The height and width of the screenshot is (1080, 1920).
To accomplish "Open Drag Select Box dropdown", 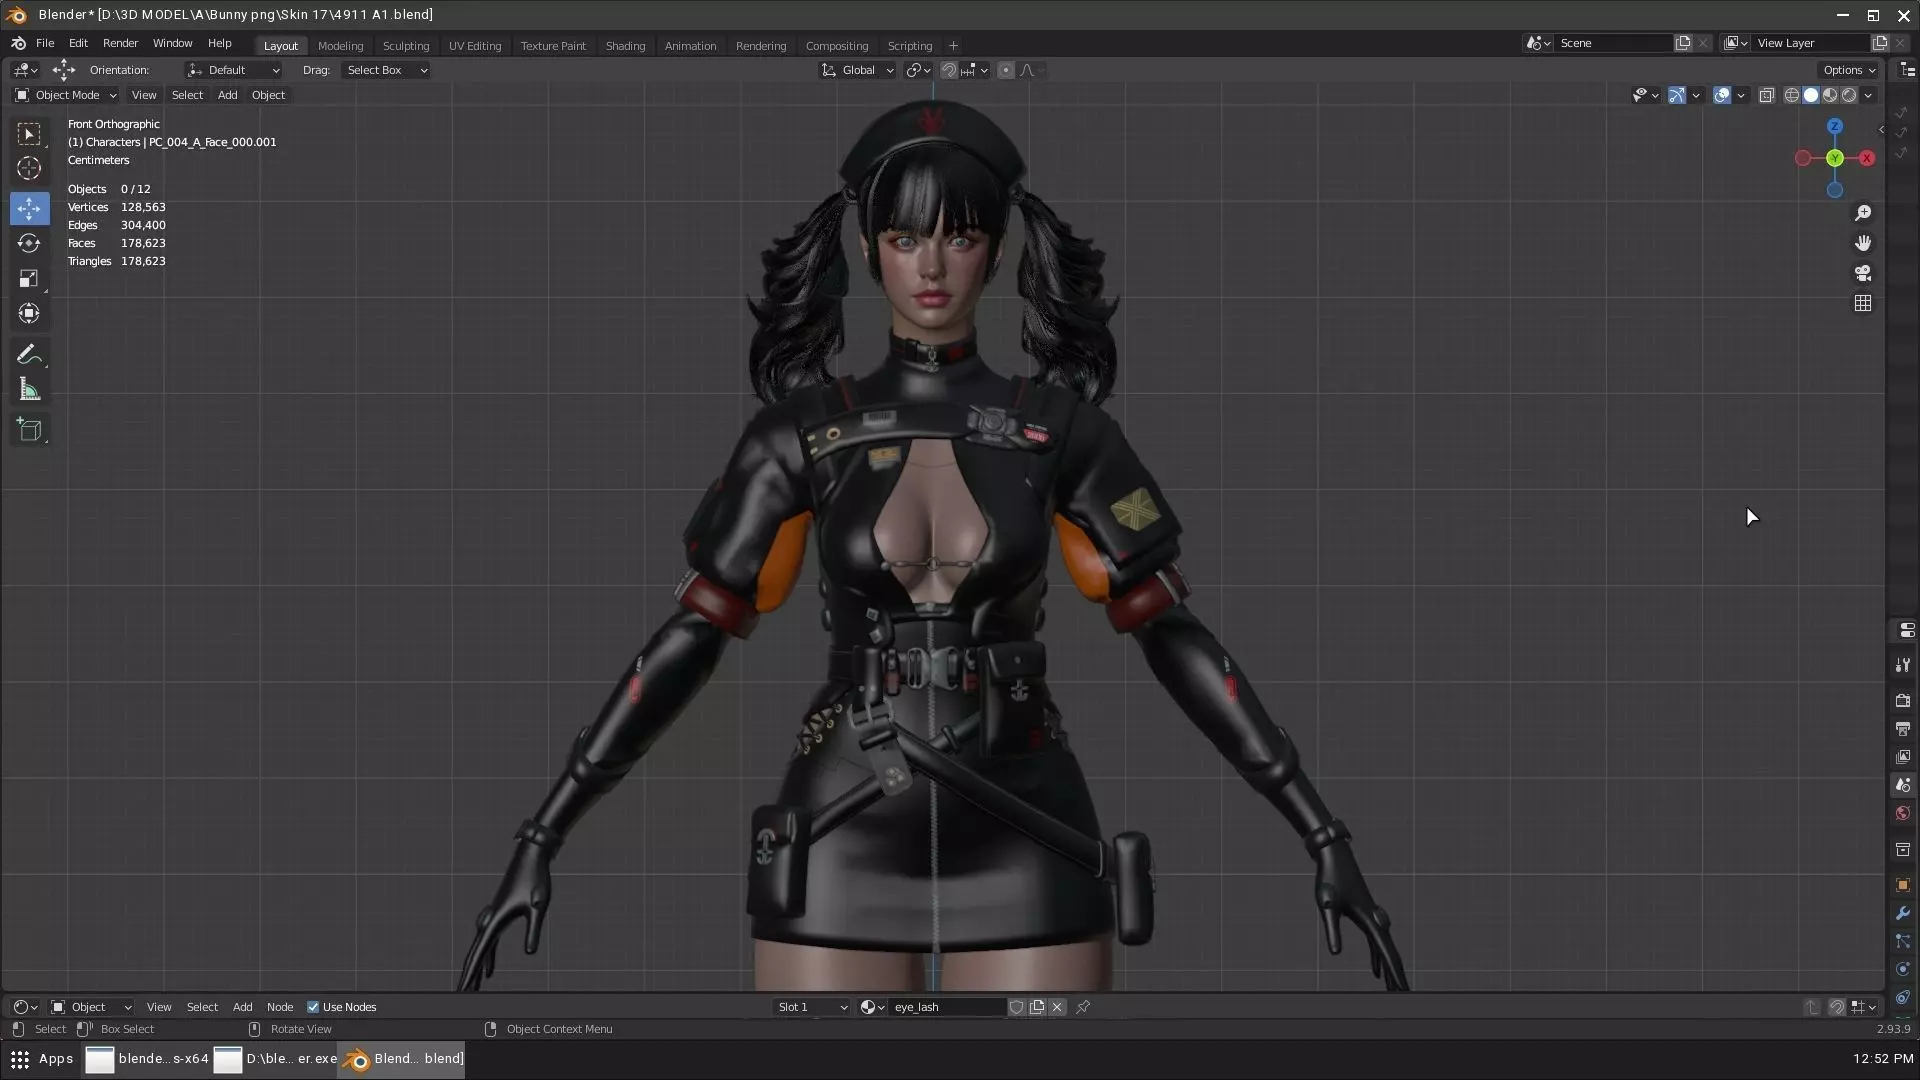I will 386,70.
